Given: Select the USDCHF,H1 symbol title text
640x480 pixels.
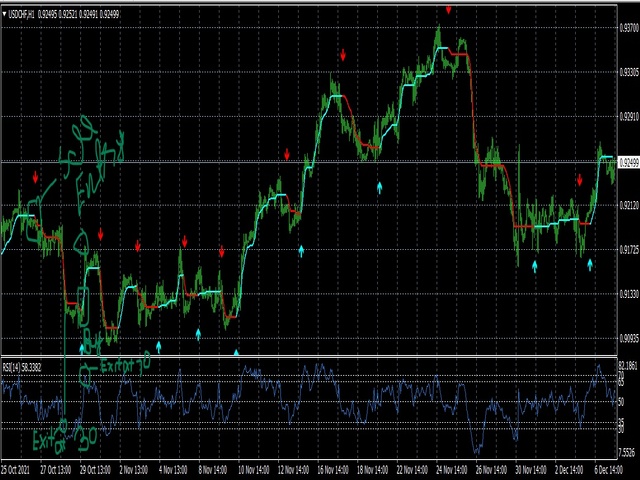Looking at the screenshot, I should tap(22, 15).
